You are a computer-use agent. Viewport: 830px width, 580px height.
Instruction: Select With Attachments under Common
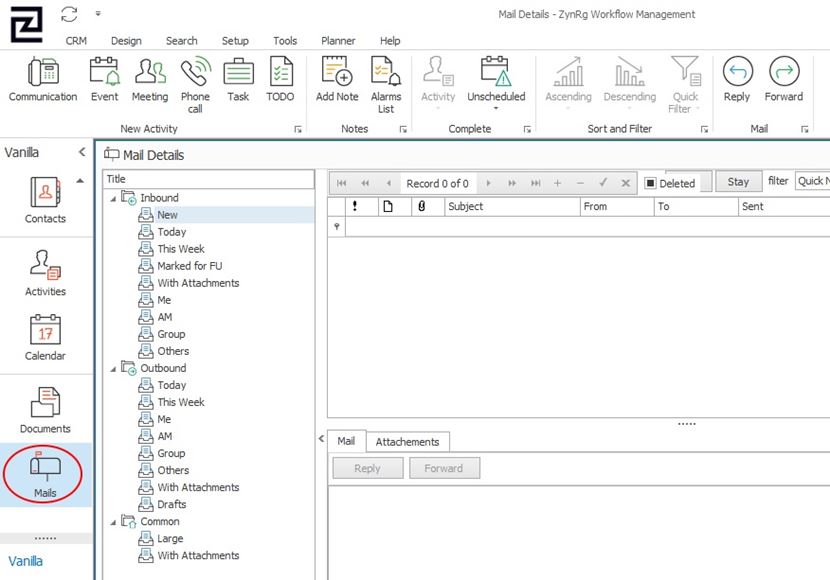coord(198,555)
